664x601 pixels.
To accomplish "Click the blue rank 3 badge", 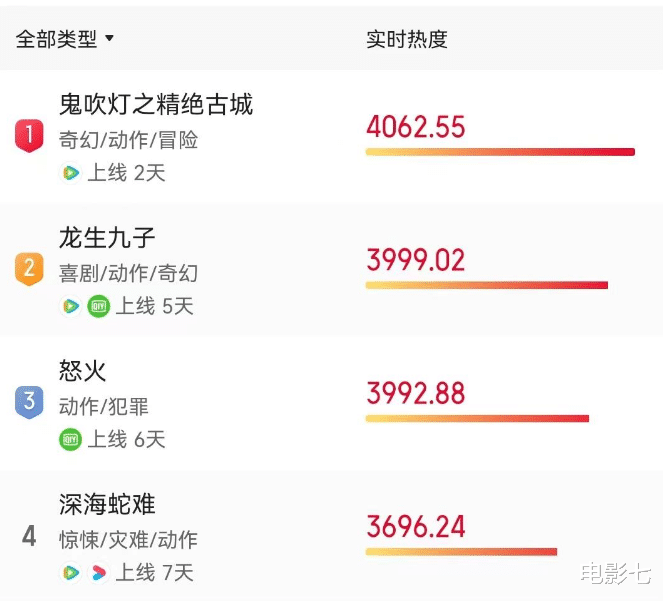I will click(x=29, y=402).
